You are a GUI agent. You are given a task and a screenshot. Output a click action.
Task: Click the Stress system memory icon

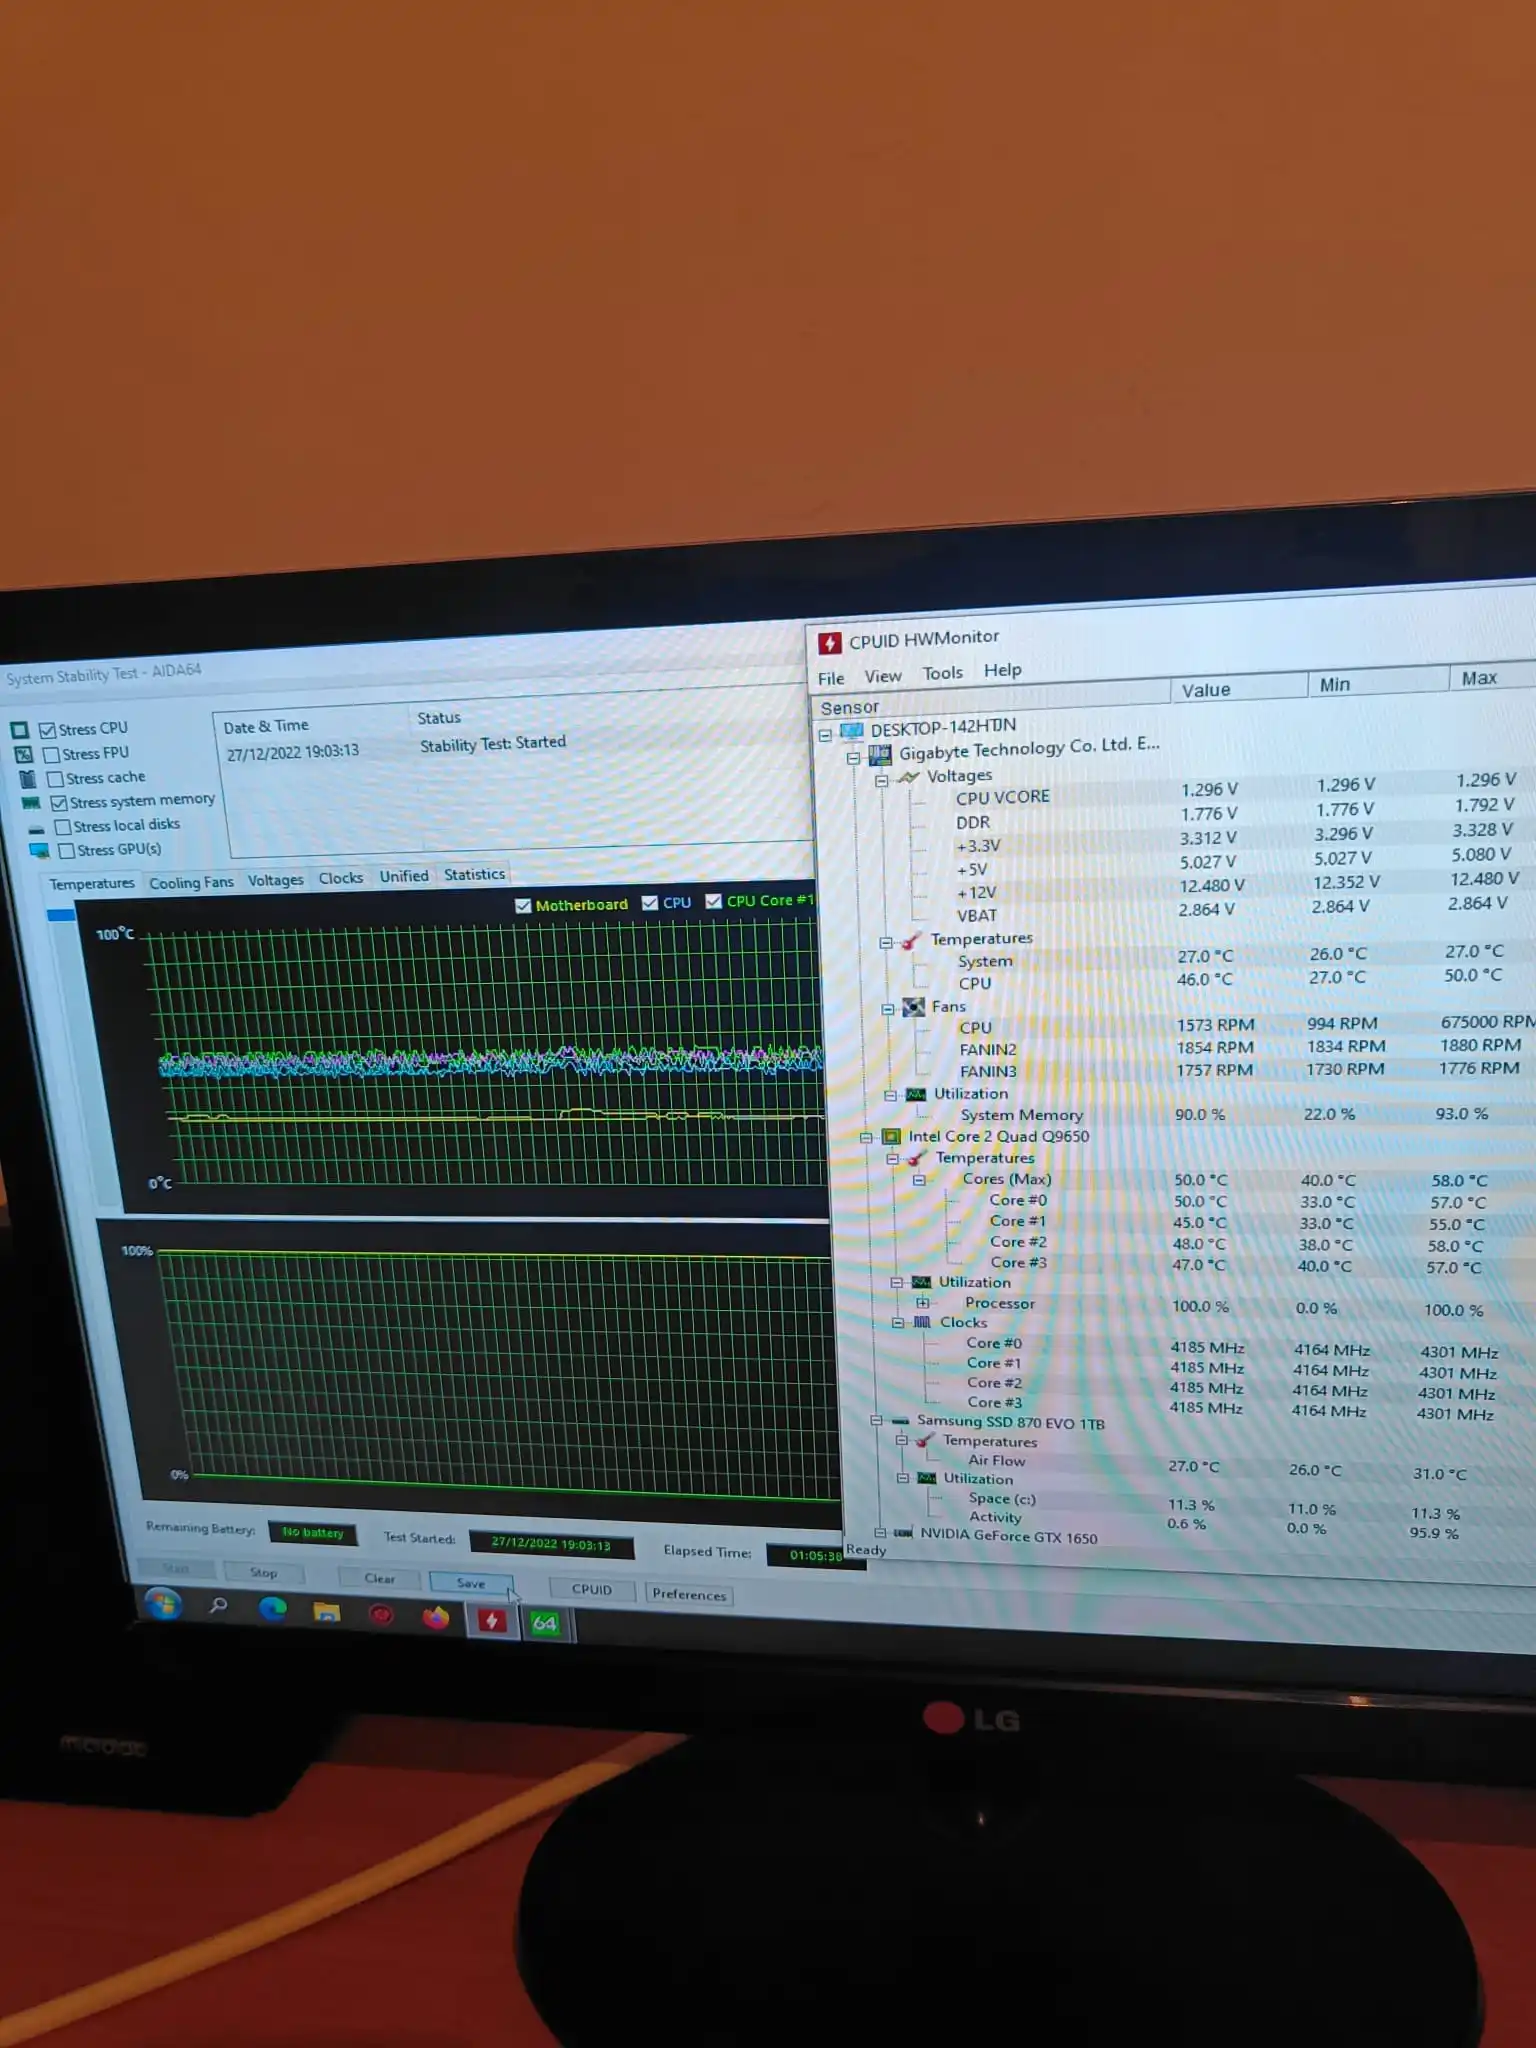31,803
